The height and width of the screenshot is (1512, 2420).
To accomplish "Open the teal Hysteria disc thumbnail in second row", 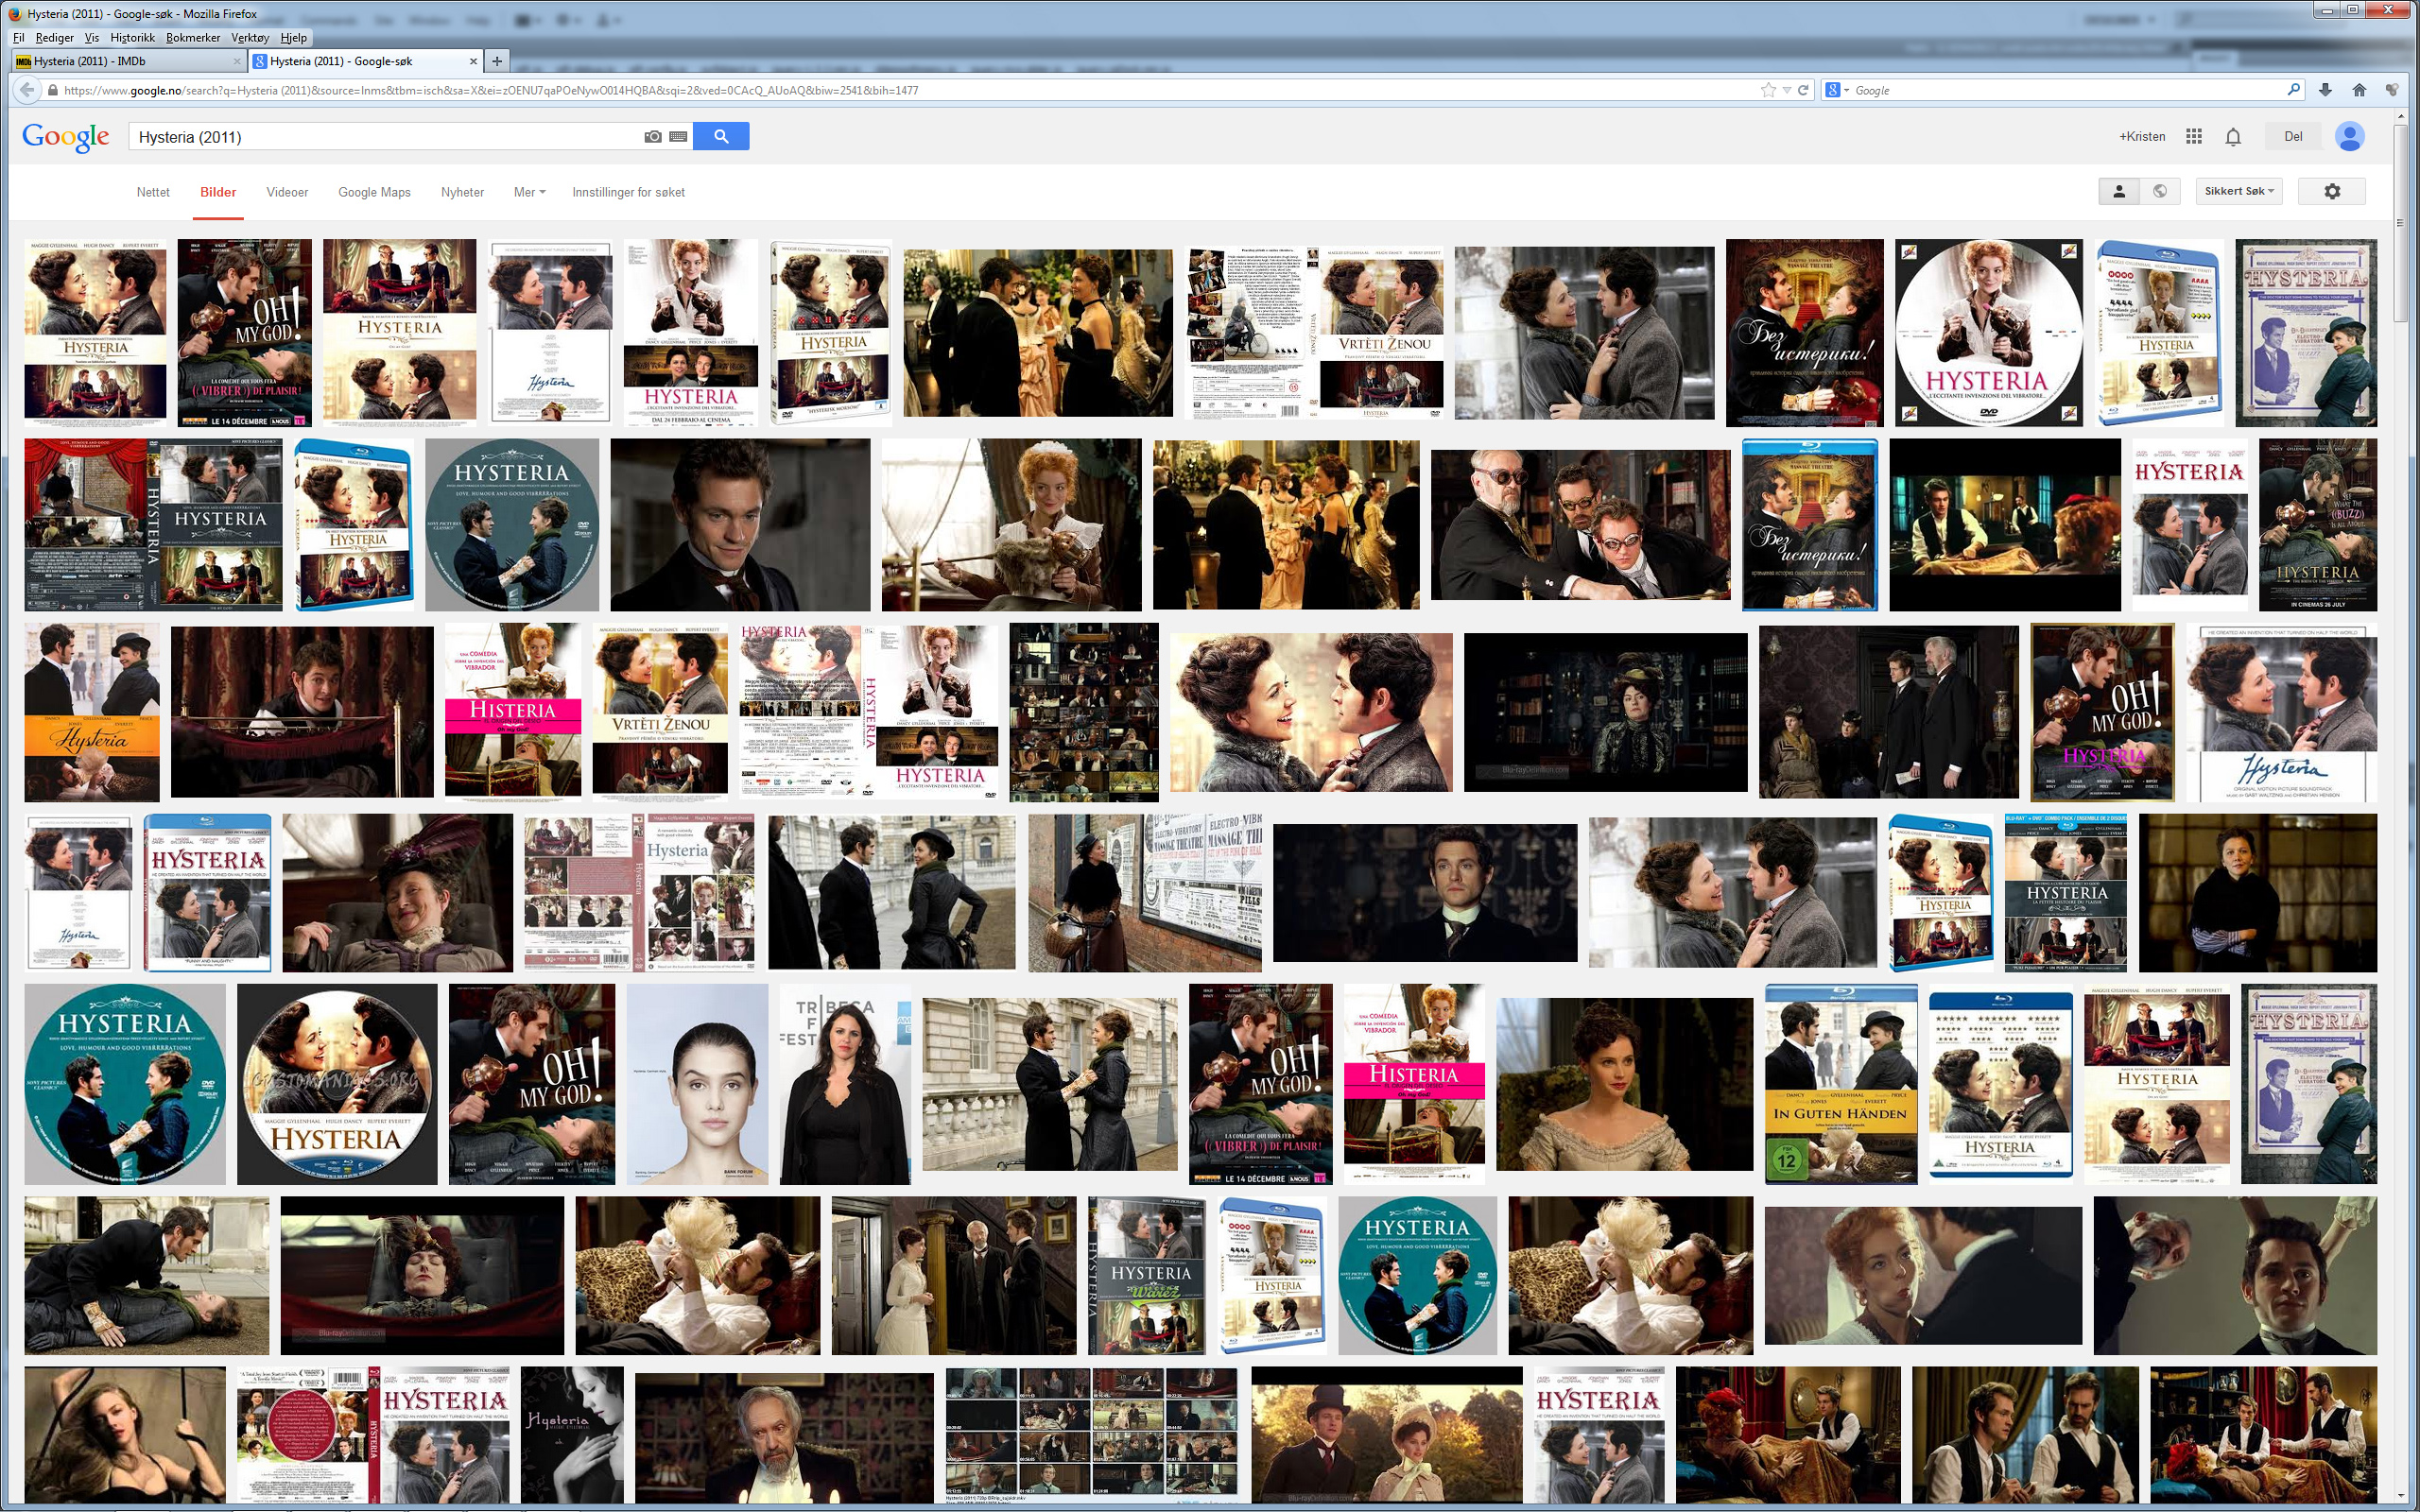I will click(512, 524).
